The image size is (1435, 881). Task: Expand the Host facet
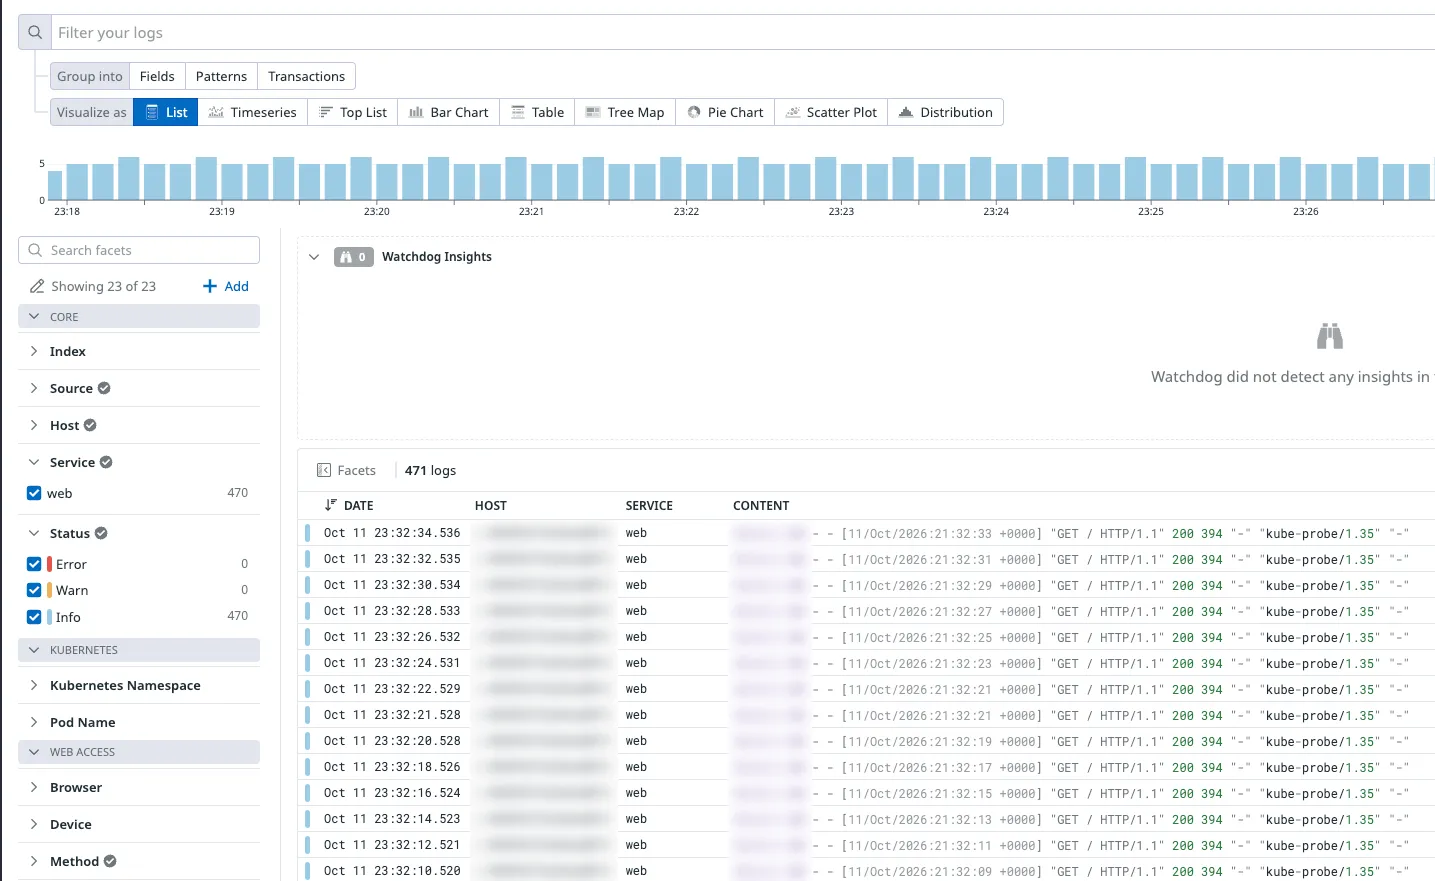[x=34, y=425]
